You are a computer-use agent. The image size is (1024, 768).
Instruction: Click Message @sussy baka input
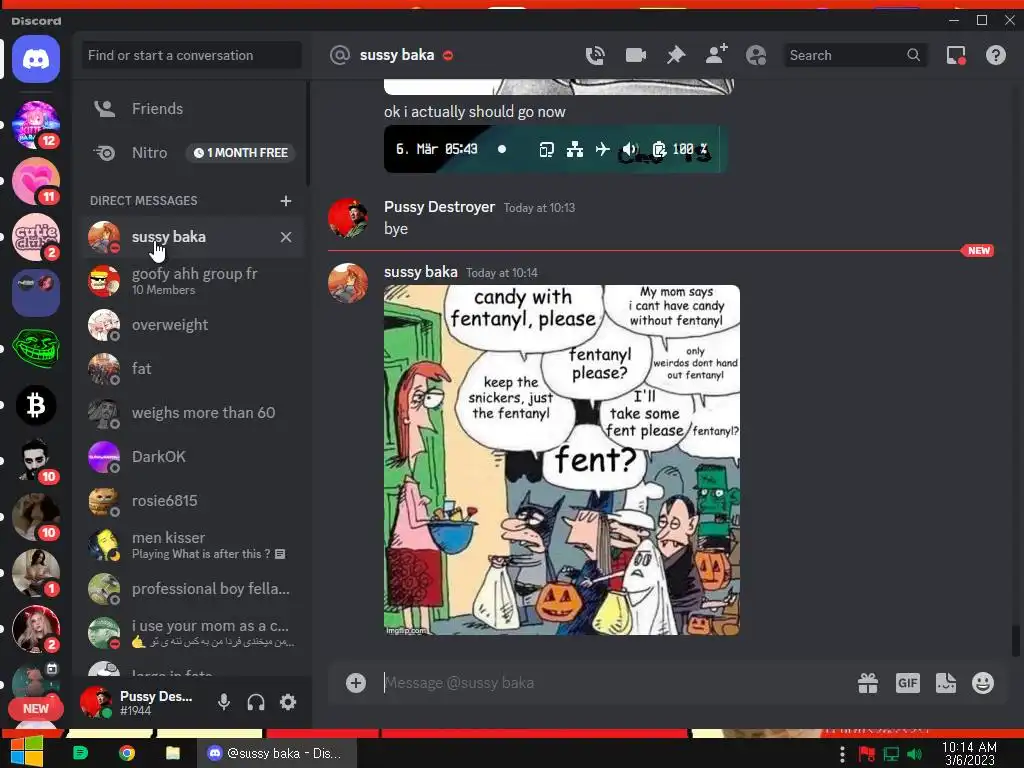[x=614, y=683]
